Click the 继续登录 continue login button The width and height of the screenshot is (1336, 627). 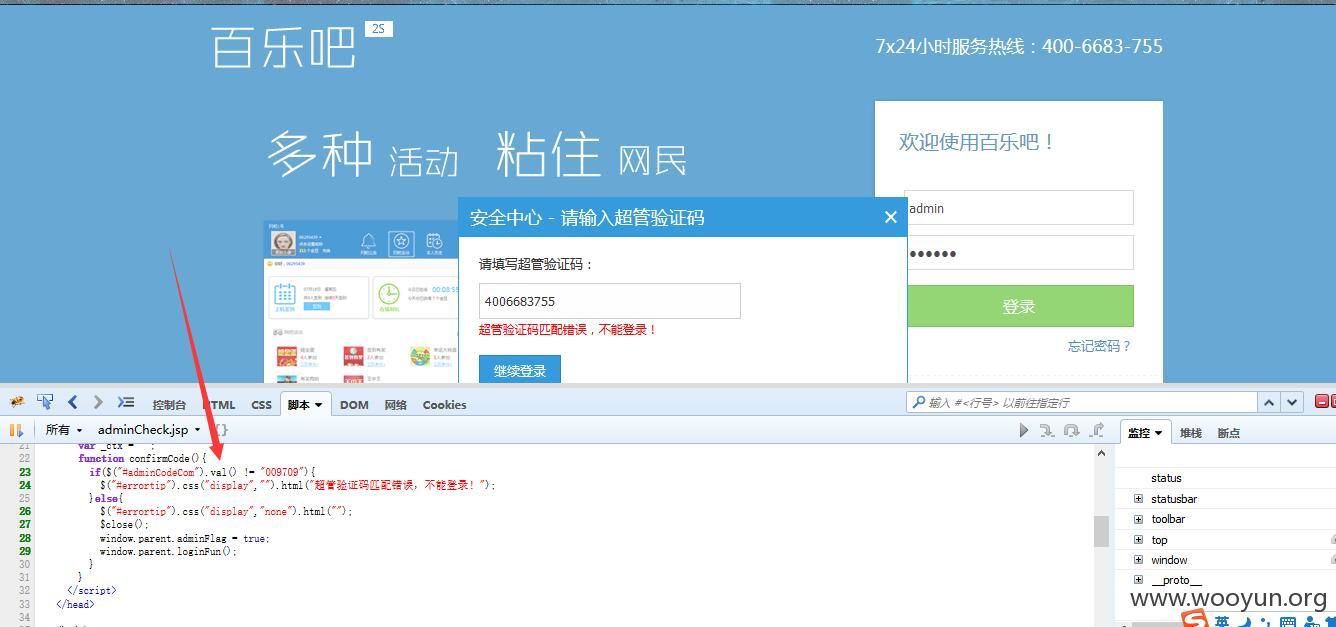tap(519, 369)
